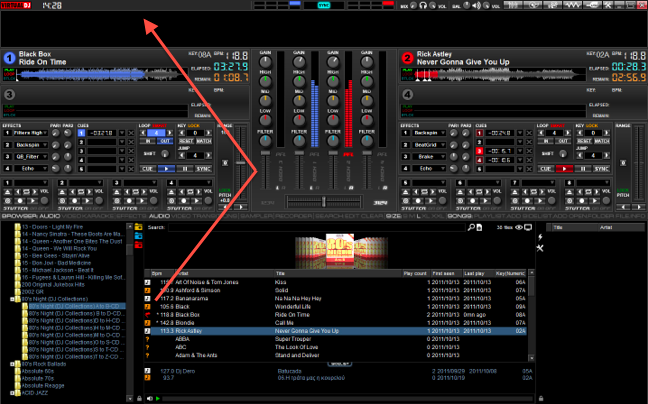Image resolution: width=648 pixels, height=404 pixels.
Task: Expand the ACID JAZZ folder
Action: (x=12, y=393)
